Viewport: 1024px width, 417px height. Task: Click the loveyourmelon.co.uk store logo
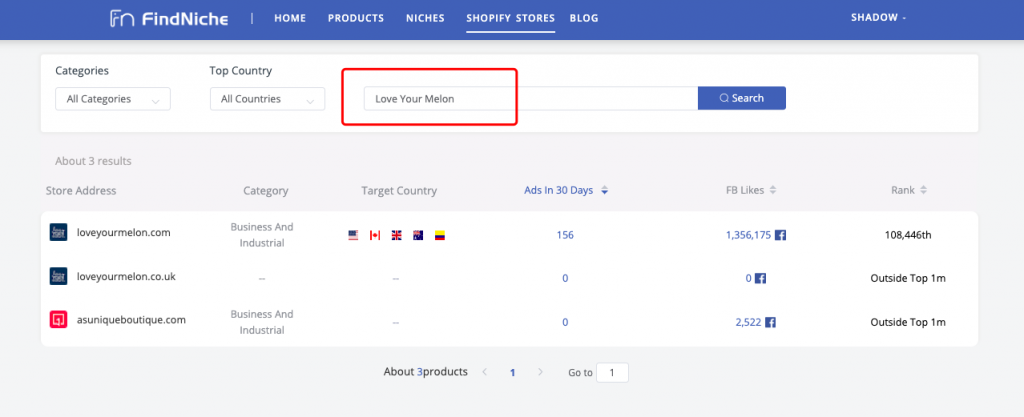coord(58,276)
